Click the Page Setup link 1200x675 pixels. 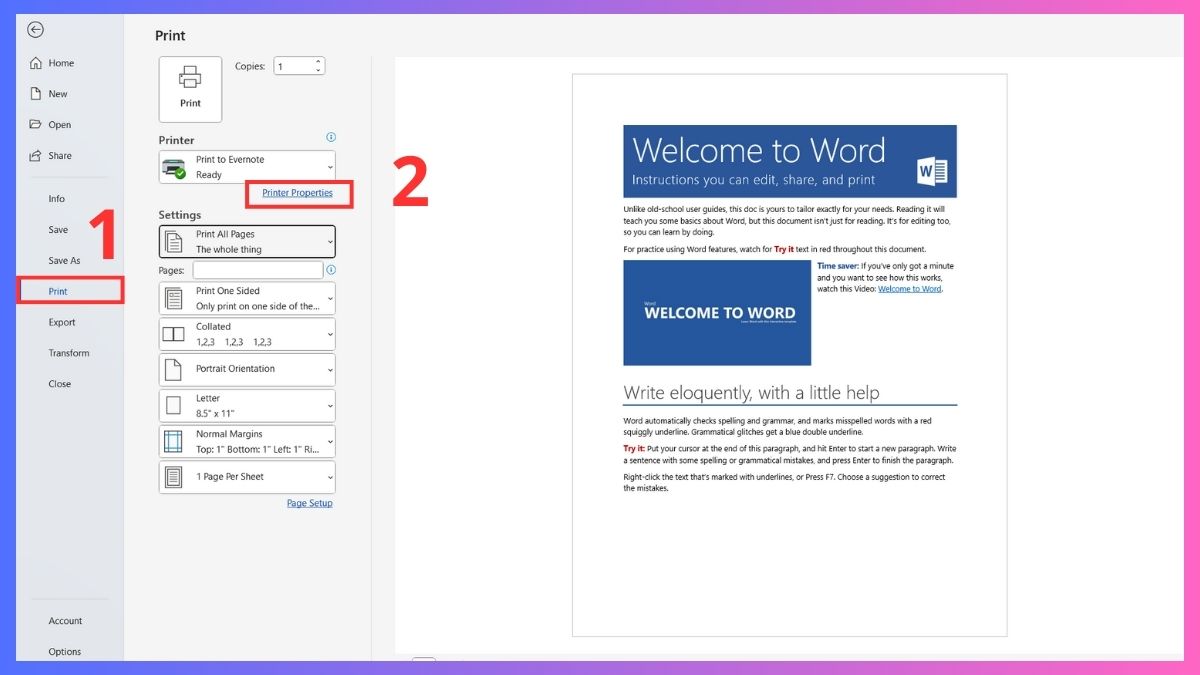click(x=310, y=503)
